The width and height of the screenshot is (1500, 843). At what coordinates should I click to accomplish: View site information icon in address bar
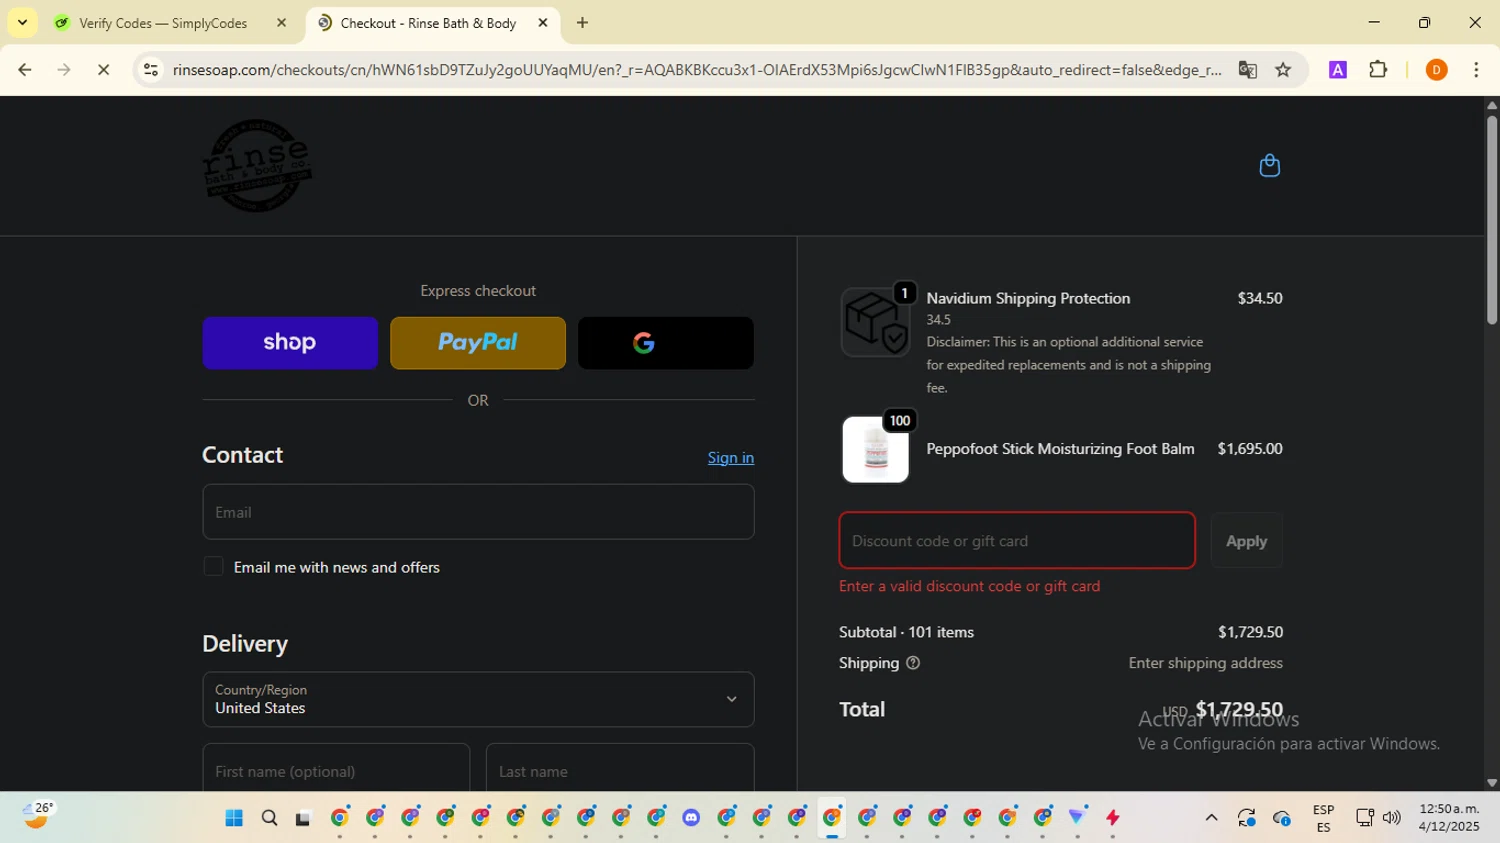151,70
